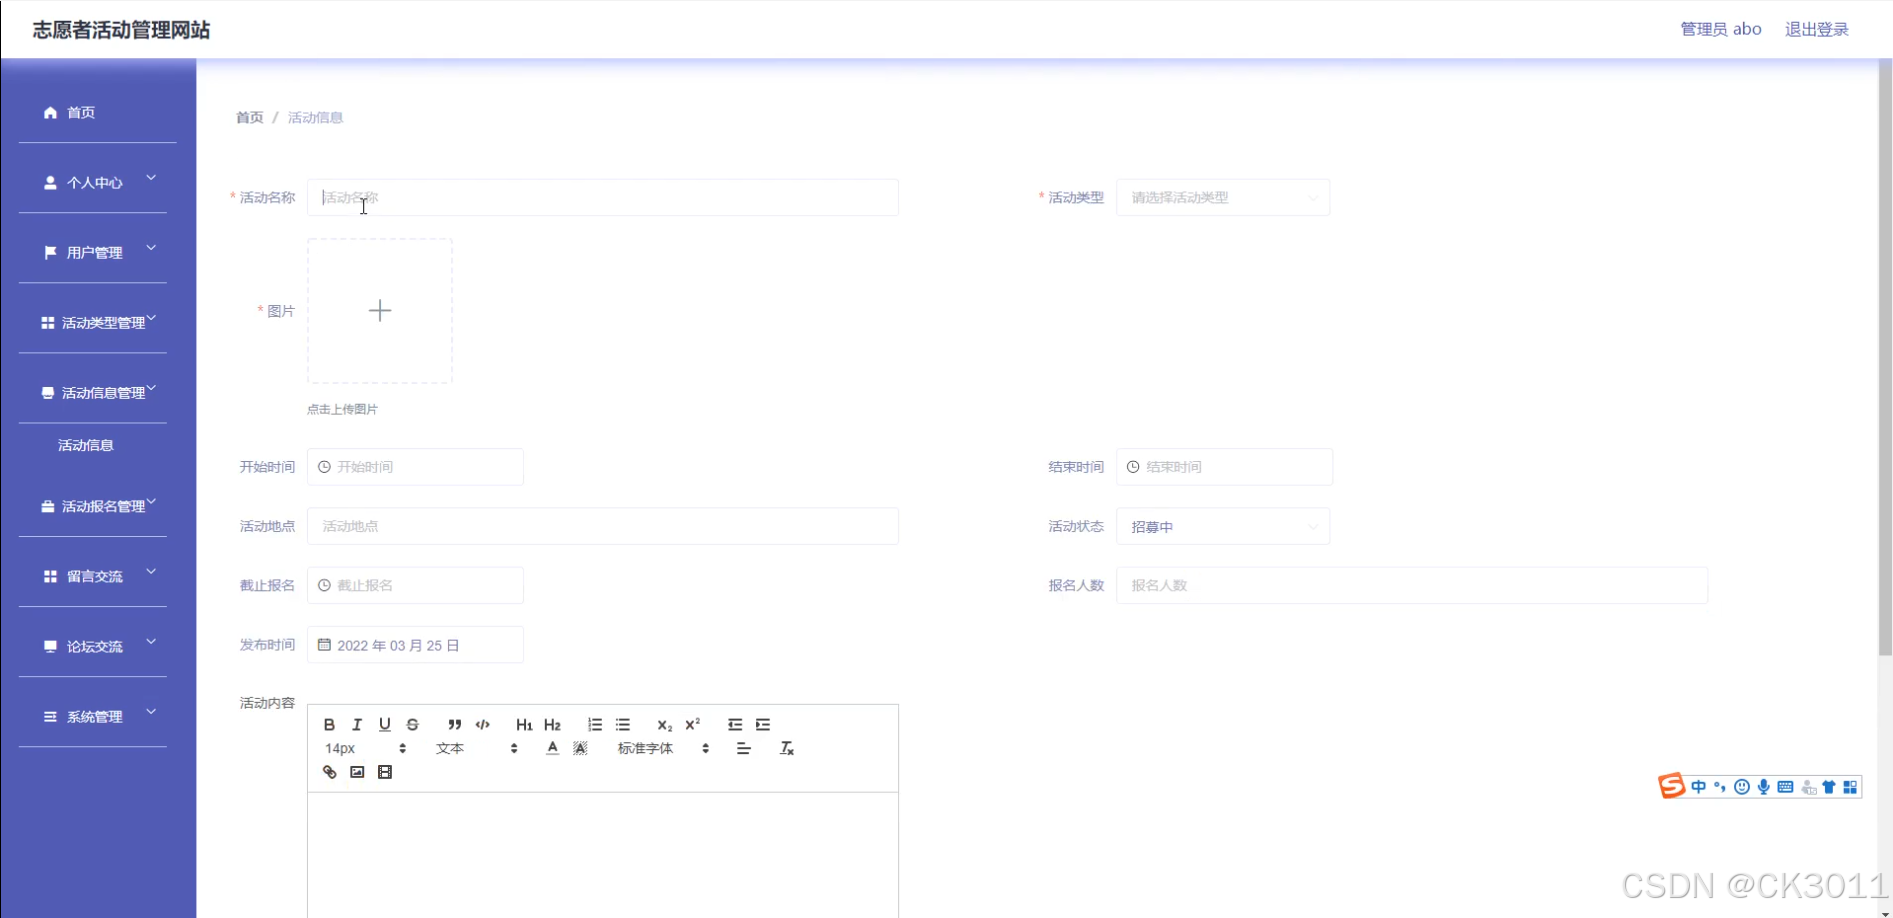Toggle italic formatting in the editor

click(357, 725)
